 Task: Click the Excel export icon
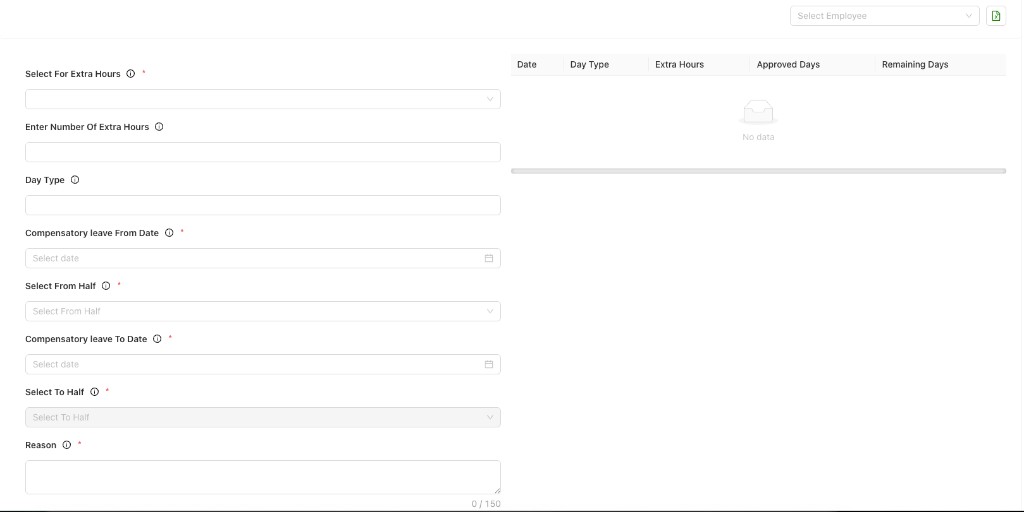996,16
